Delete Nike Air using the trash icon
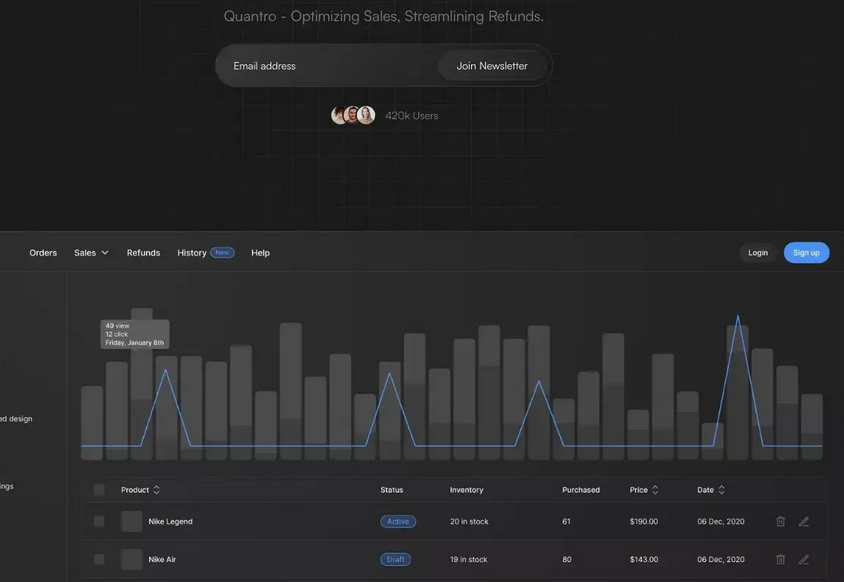The image size is (844, 582). (x=779, y=558)
